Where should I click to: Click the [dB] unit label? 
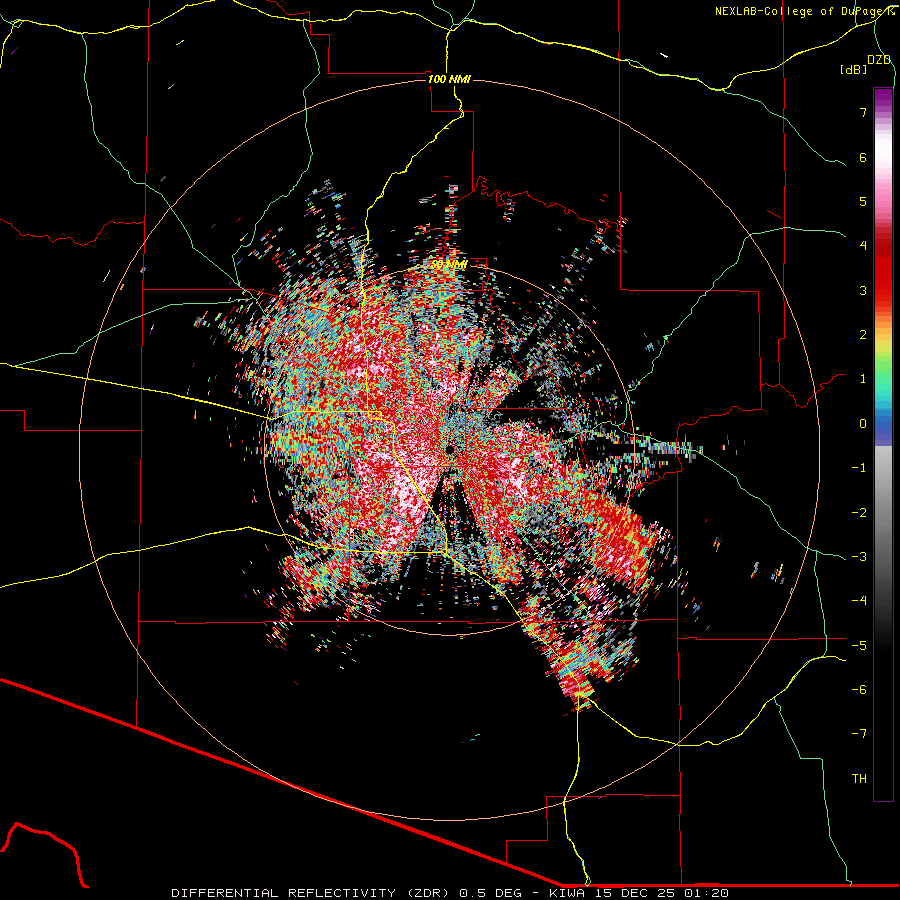(x=854, y=70)
